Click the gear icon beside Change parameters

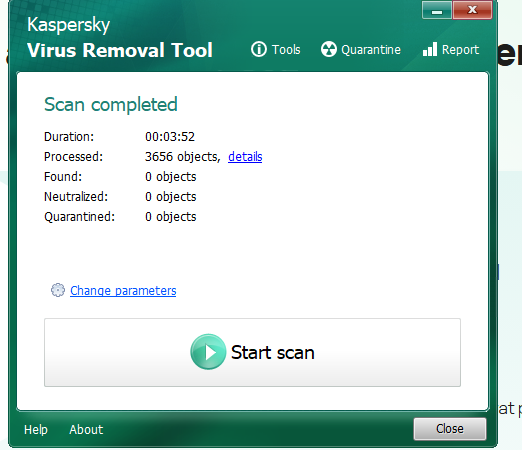pos(58,290)
